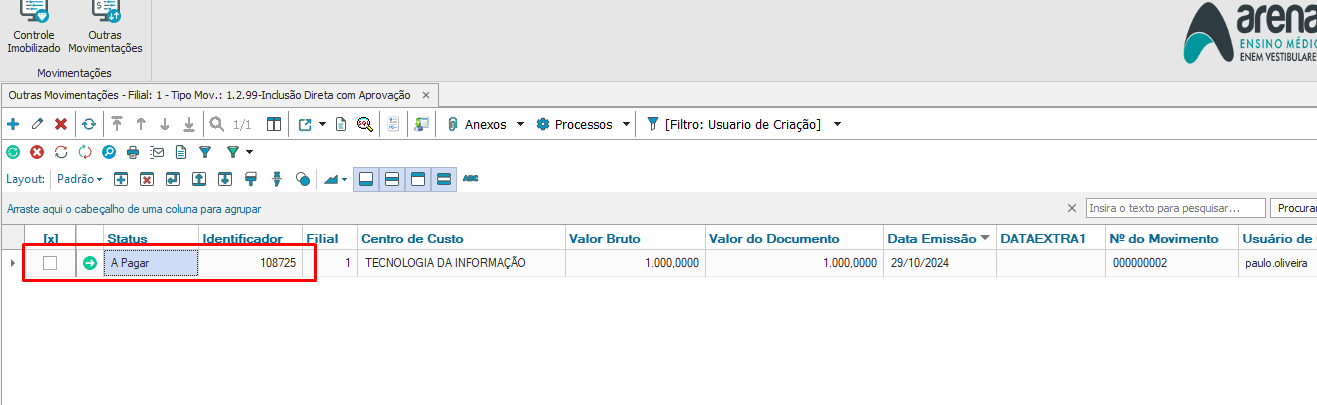Click the pencil edit record icon
Image resolution: width=1317 pixels, height=405 pixels.
[37, 124]
